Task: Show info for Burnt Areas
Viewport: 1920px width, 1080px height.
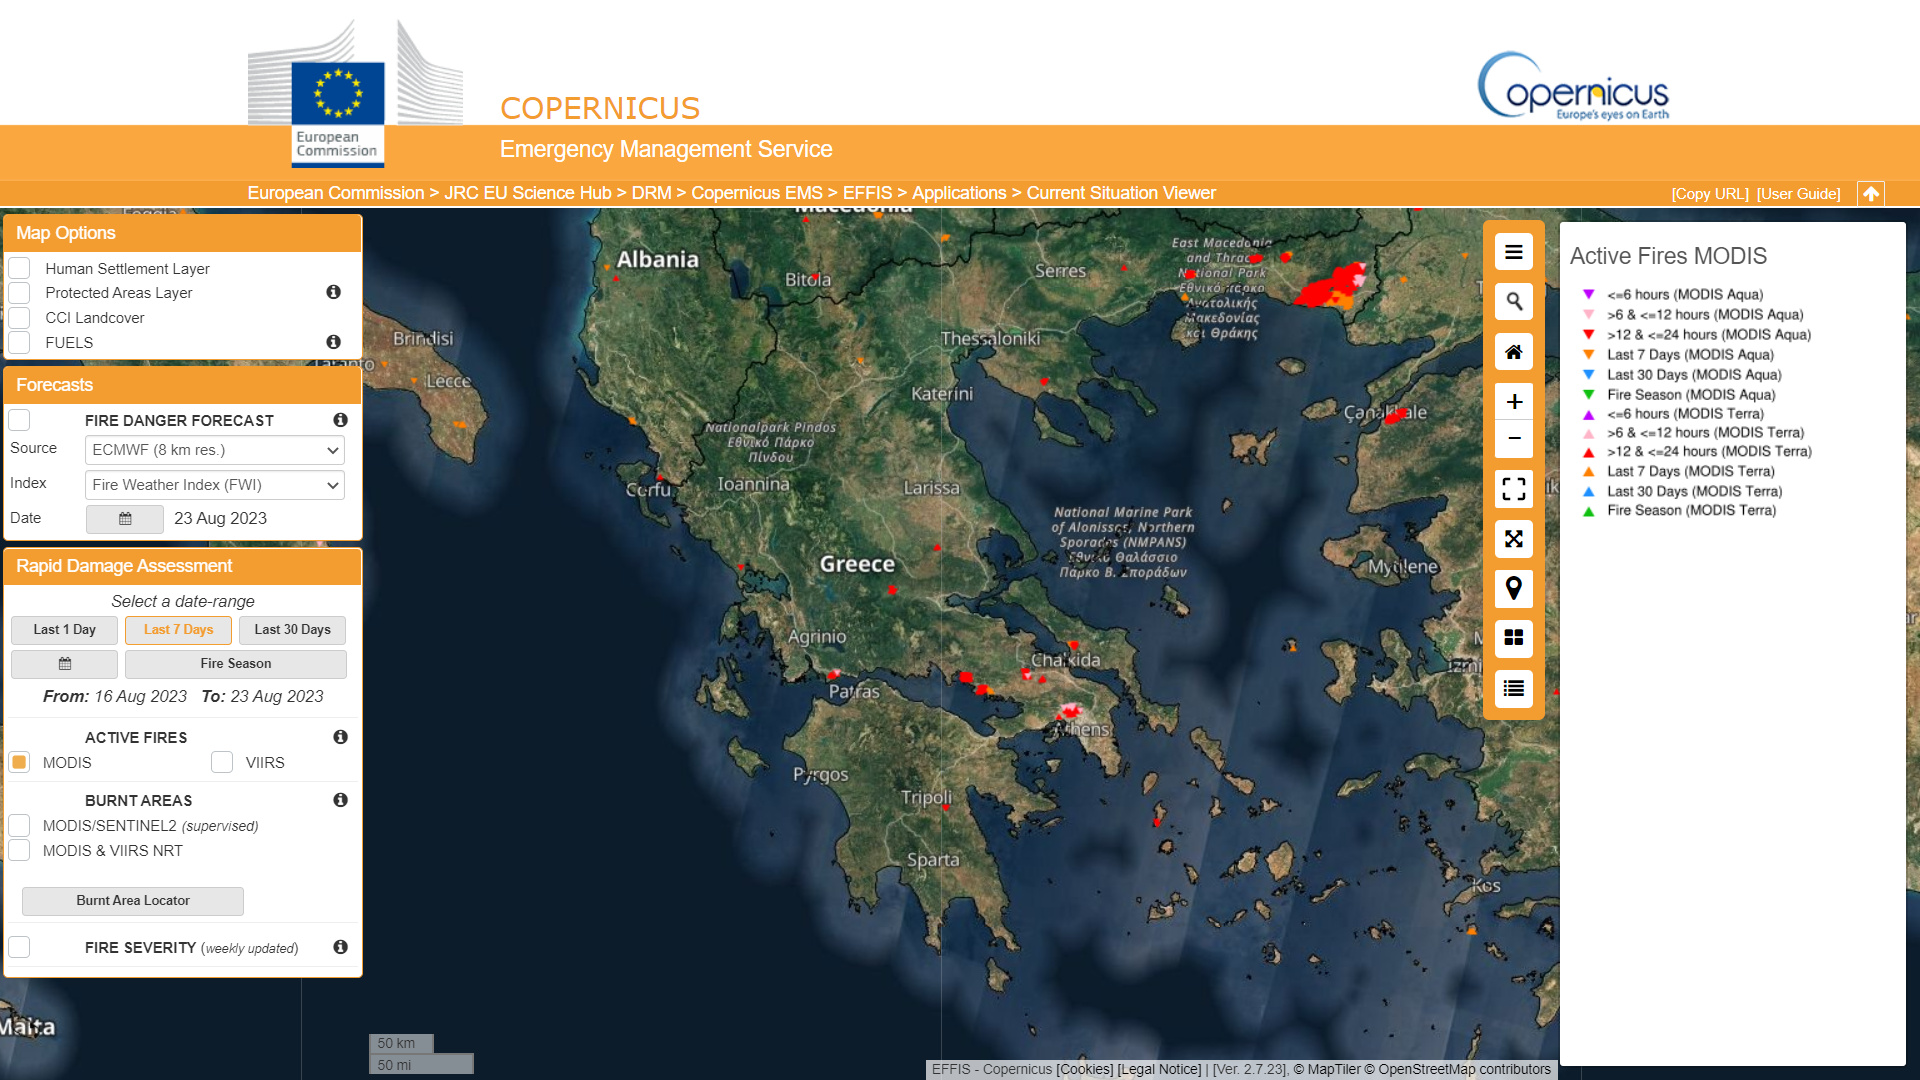Action: coord(340,800)
